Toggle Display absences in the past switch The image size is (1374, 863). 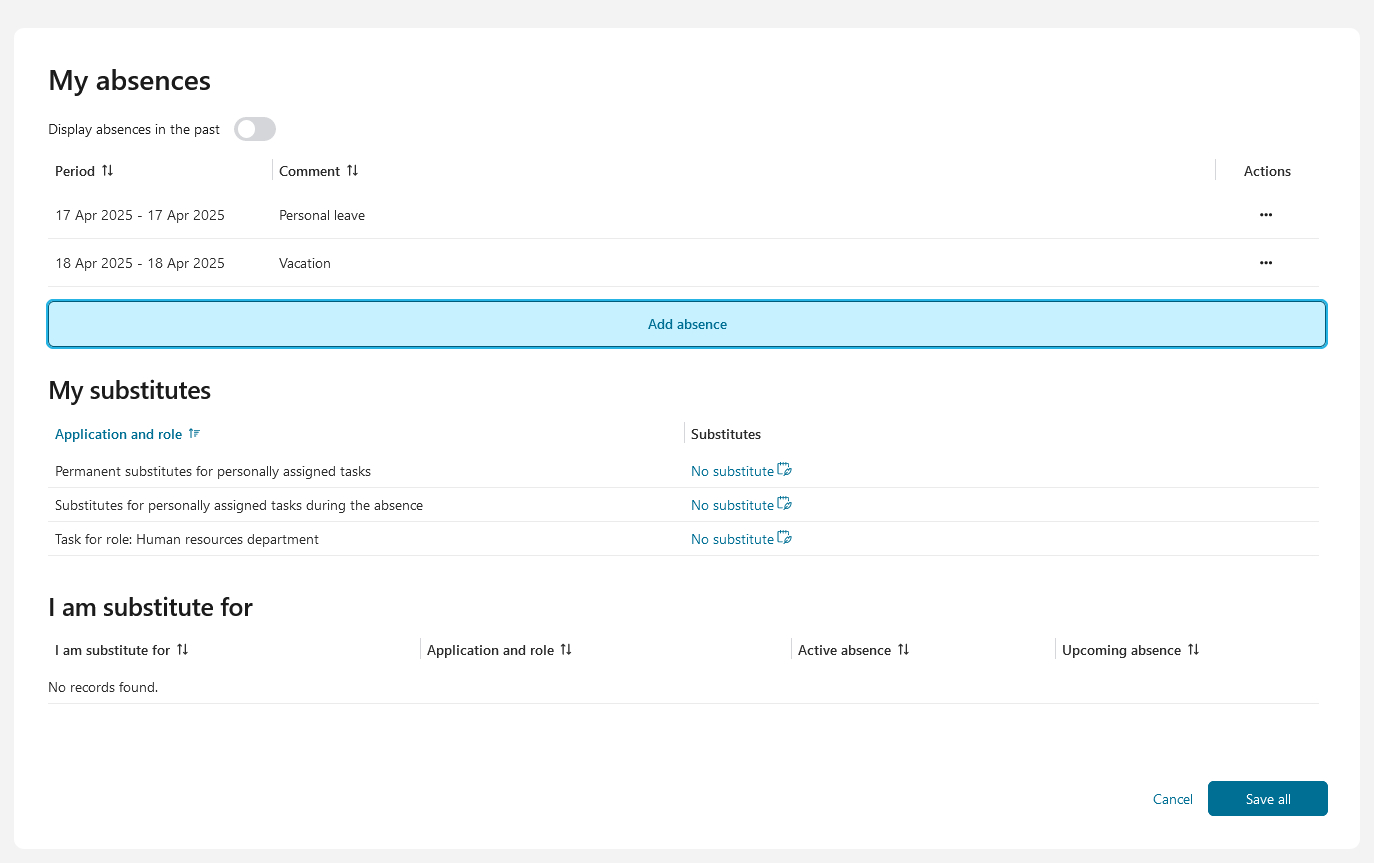(255, 129)
